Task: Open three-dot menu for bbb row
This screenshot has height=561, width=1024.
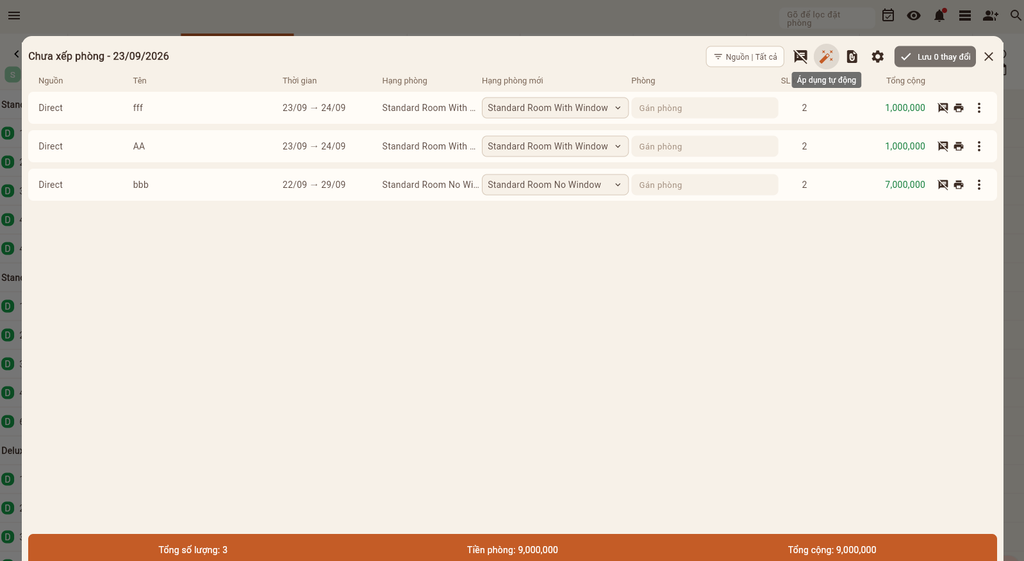Action: click(x=979, y=185)
